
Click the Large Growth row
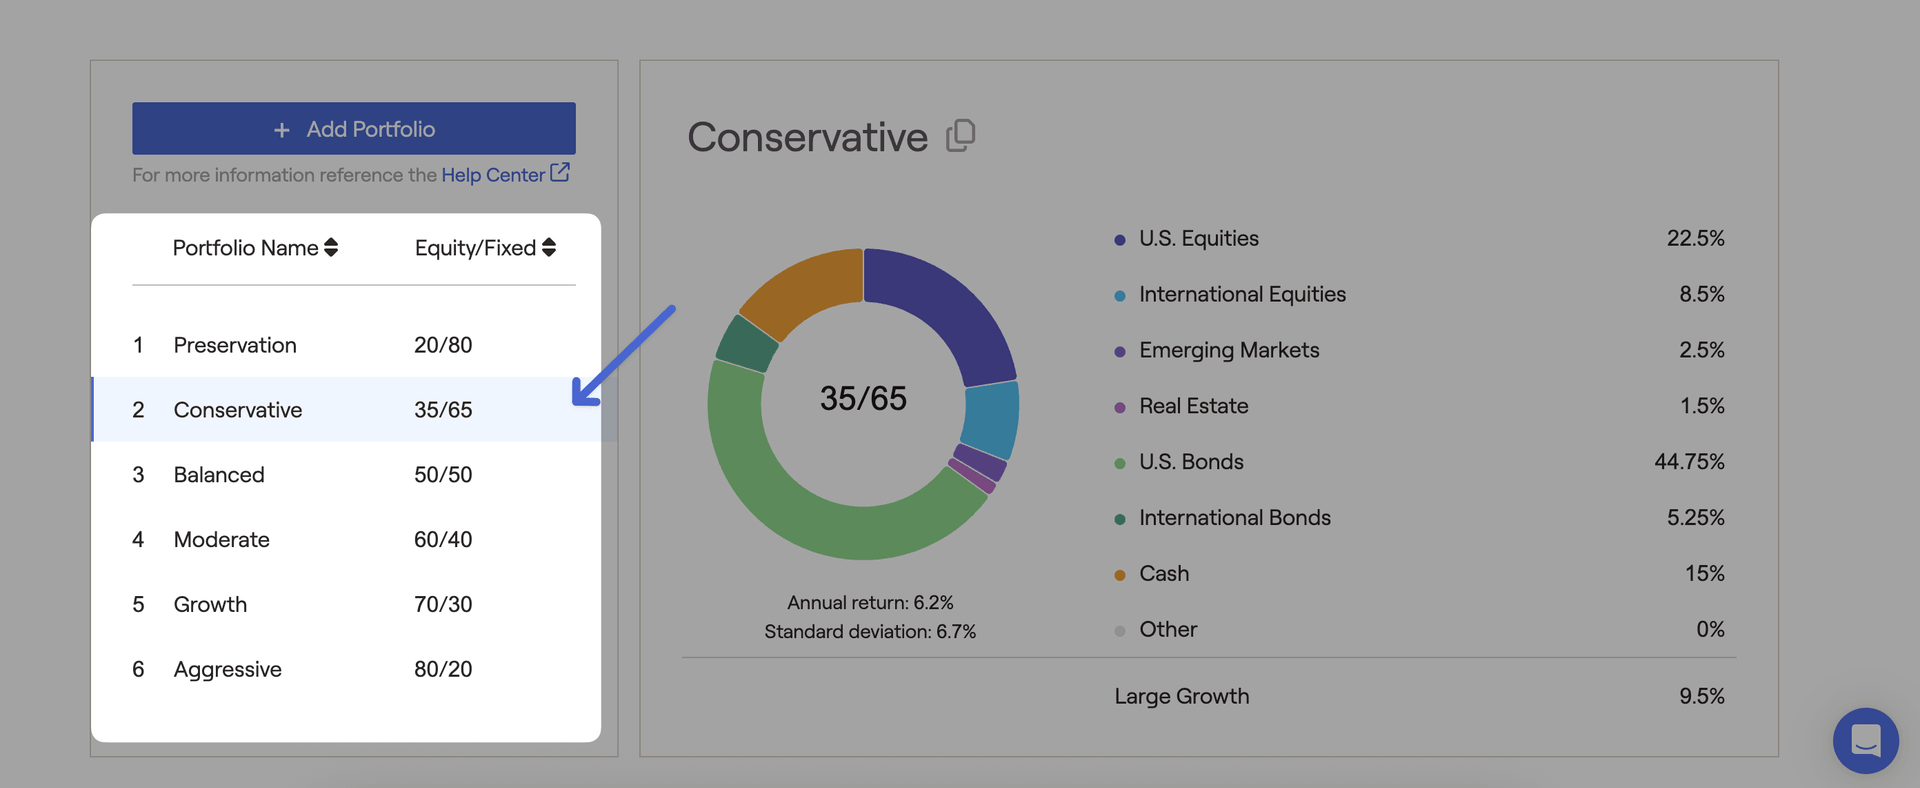pos(1182,696)
